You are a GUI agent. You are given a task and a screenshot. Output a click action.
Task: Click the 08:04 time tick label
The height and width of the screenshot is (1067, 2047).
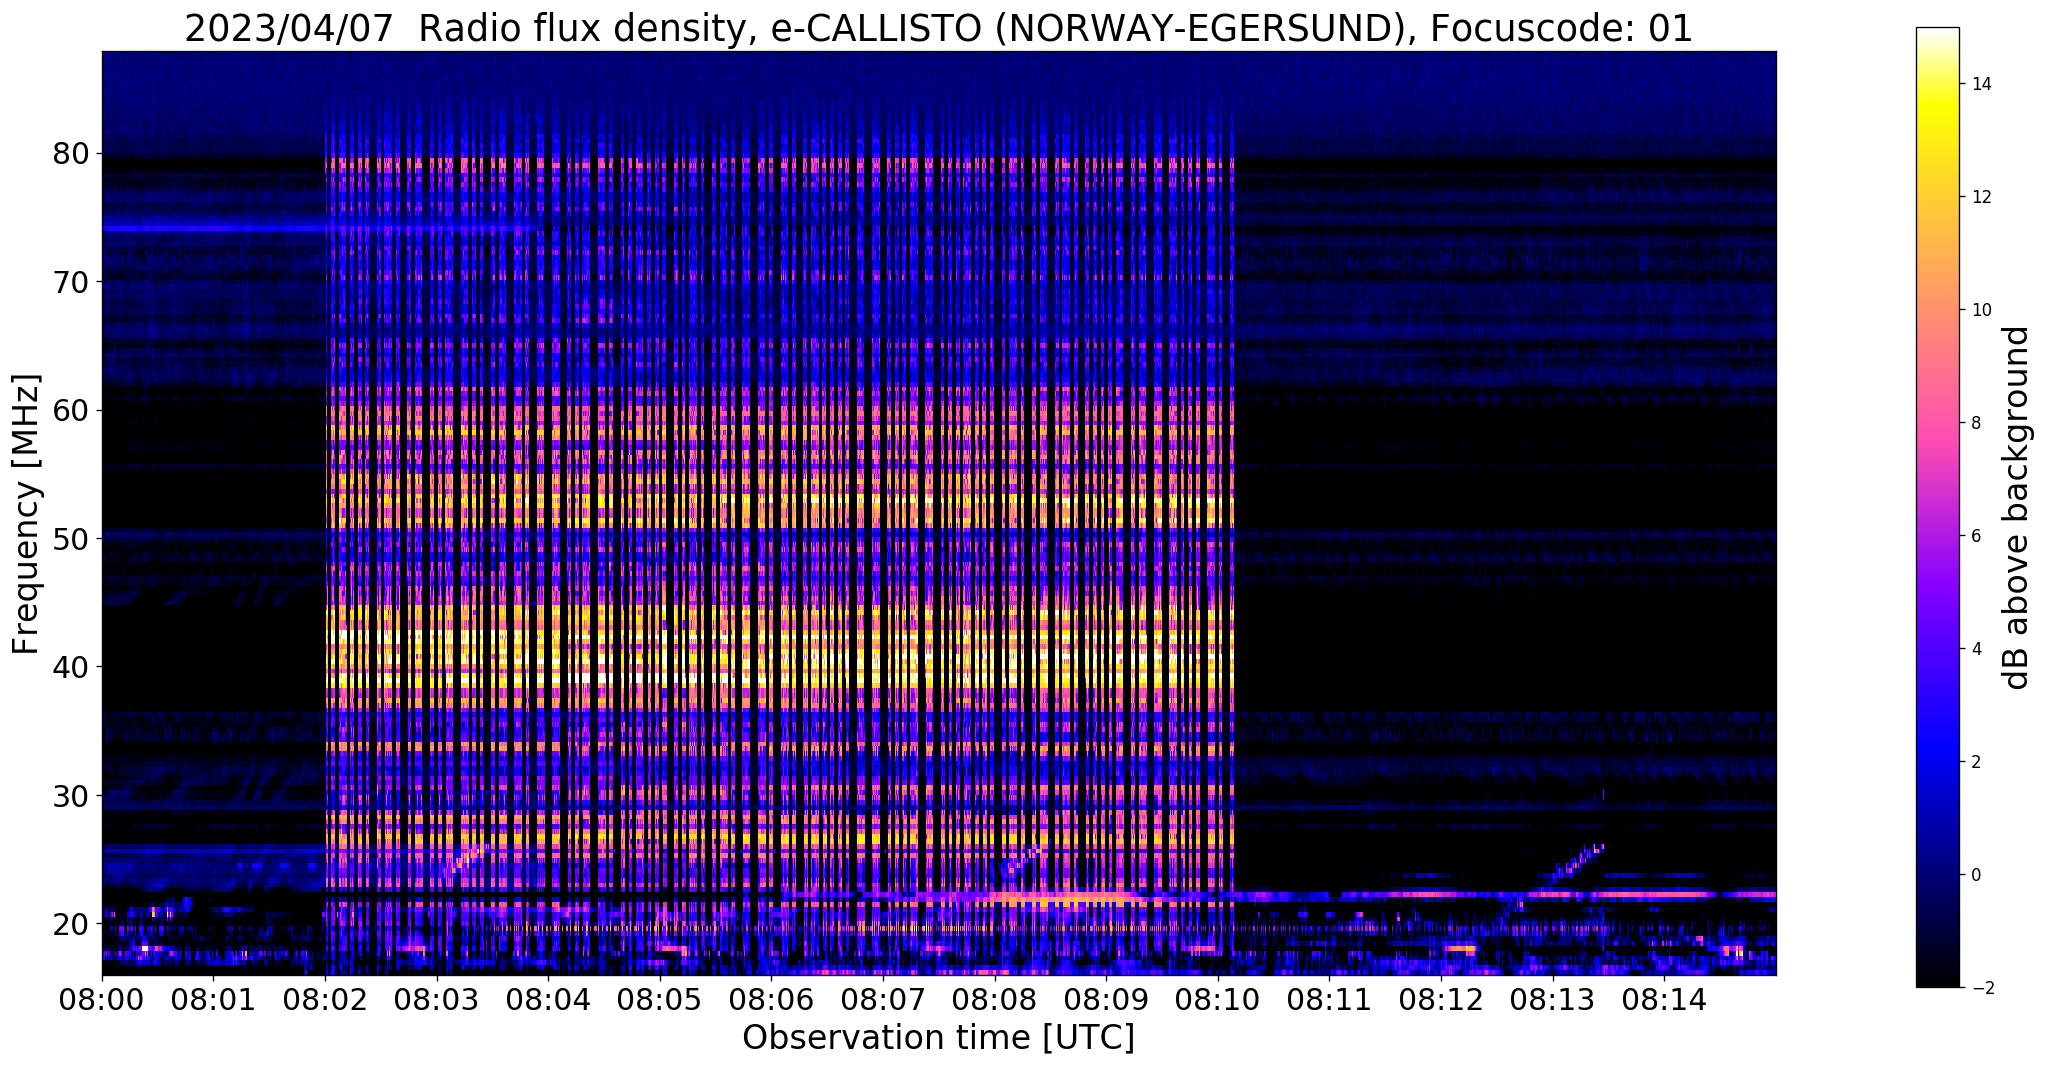pos(548,999)
